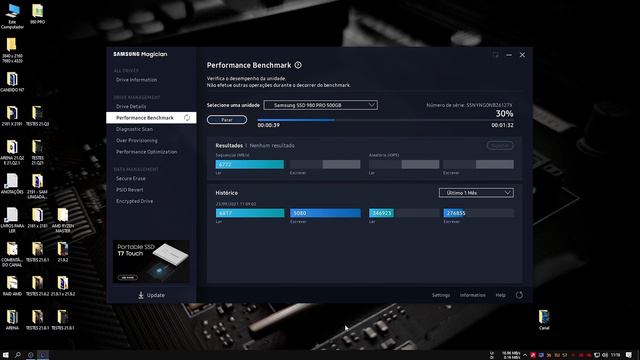Click the serial number text

[469, 105]
